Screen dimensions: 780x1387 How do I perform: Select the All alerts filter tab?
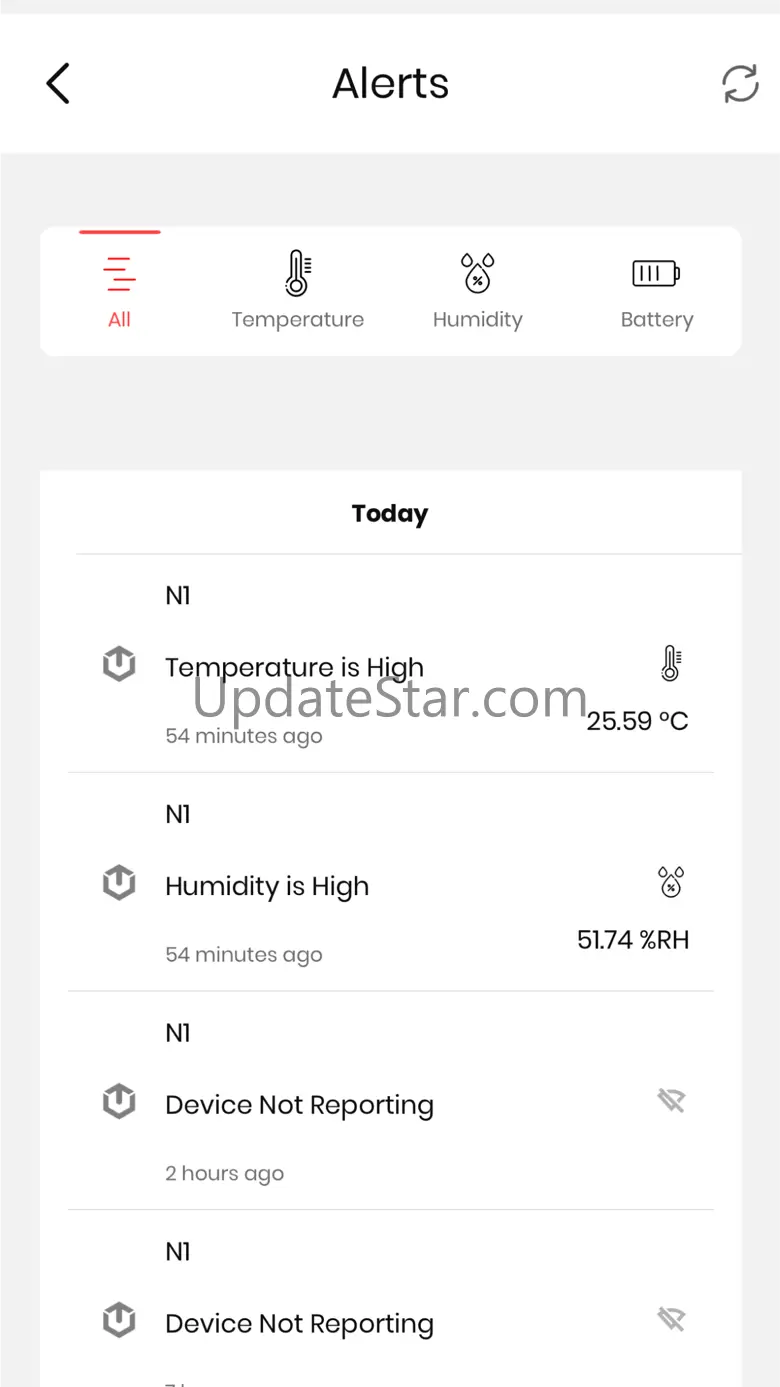coord(119,291)
